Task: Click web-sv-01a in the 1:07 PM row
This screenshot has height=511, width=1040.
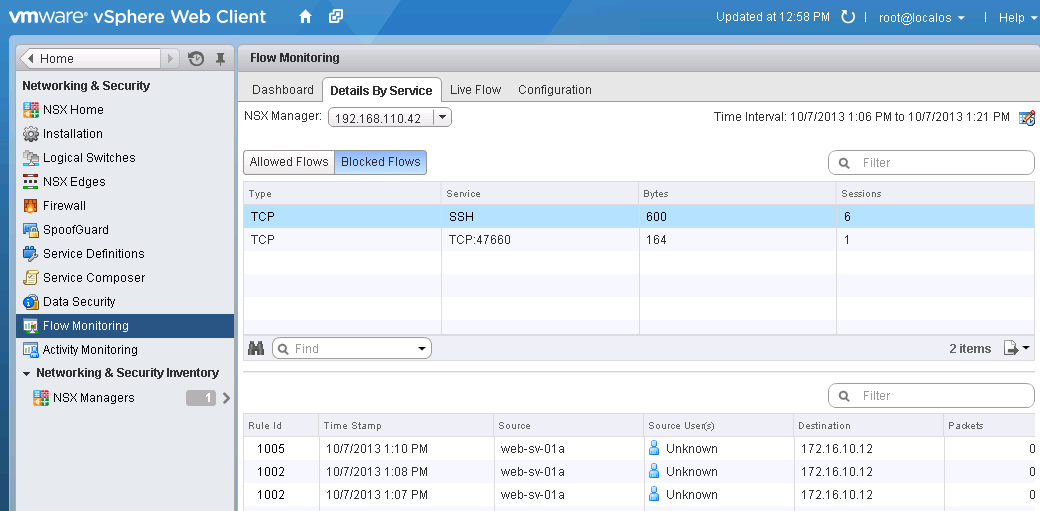Action: [533, 494]
